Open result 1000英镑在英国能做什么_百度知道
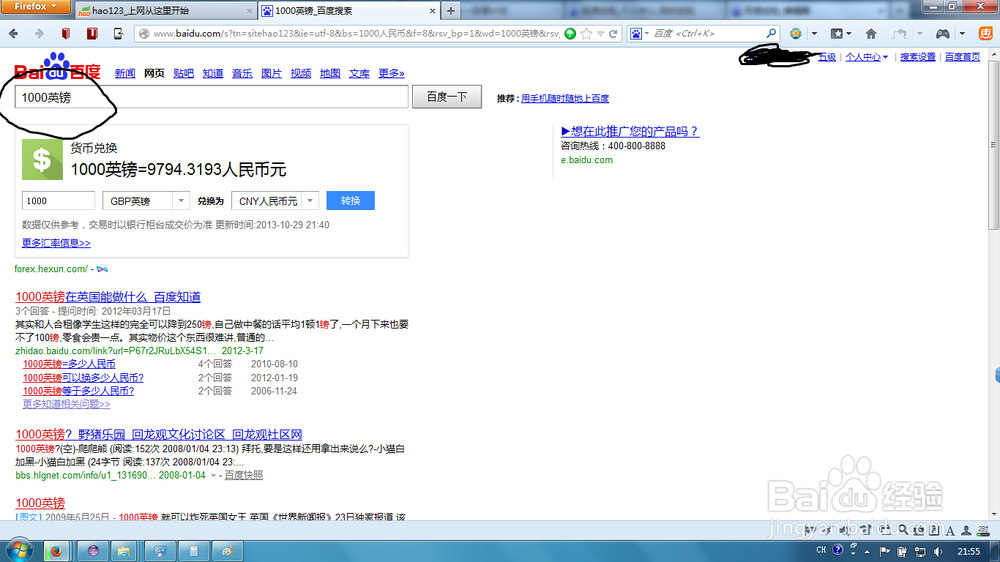The height and width of the screenshot is (562, 1000). [108, 297]
